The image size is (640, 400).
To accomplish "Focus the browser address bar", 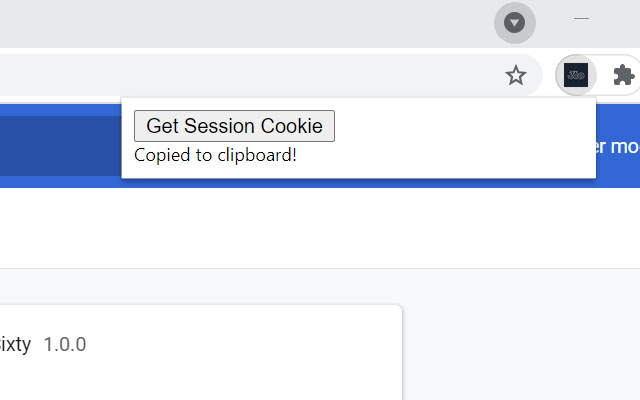I will pyautogui.click(x=250, y=75).
